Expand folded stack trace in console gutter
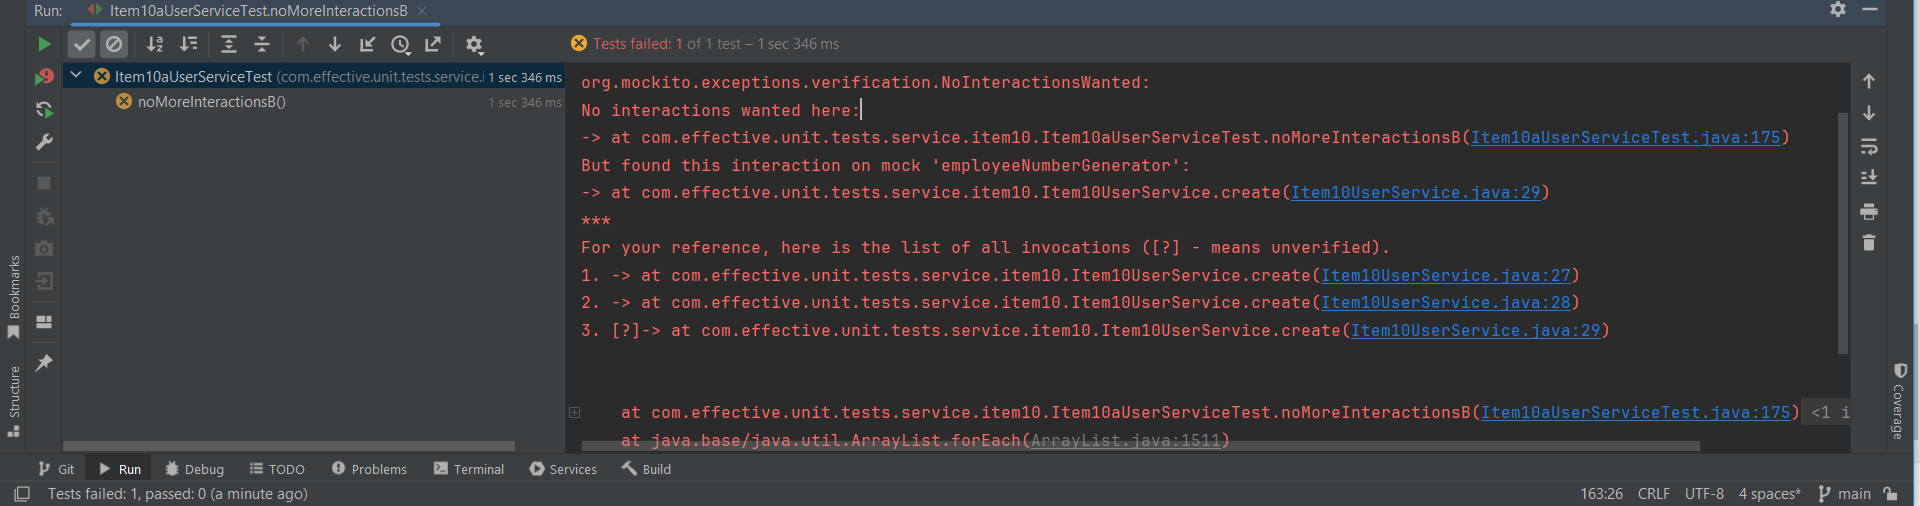This screenshot has height=506, width=1920. coord(575,412)
